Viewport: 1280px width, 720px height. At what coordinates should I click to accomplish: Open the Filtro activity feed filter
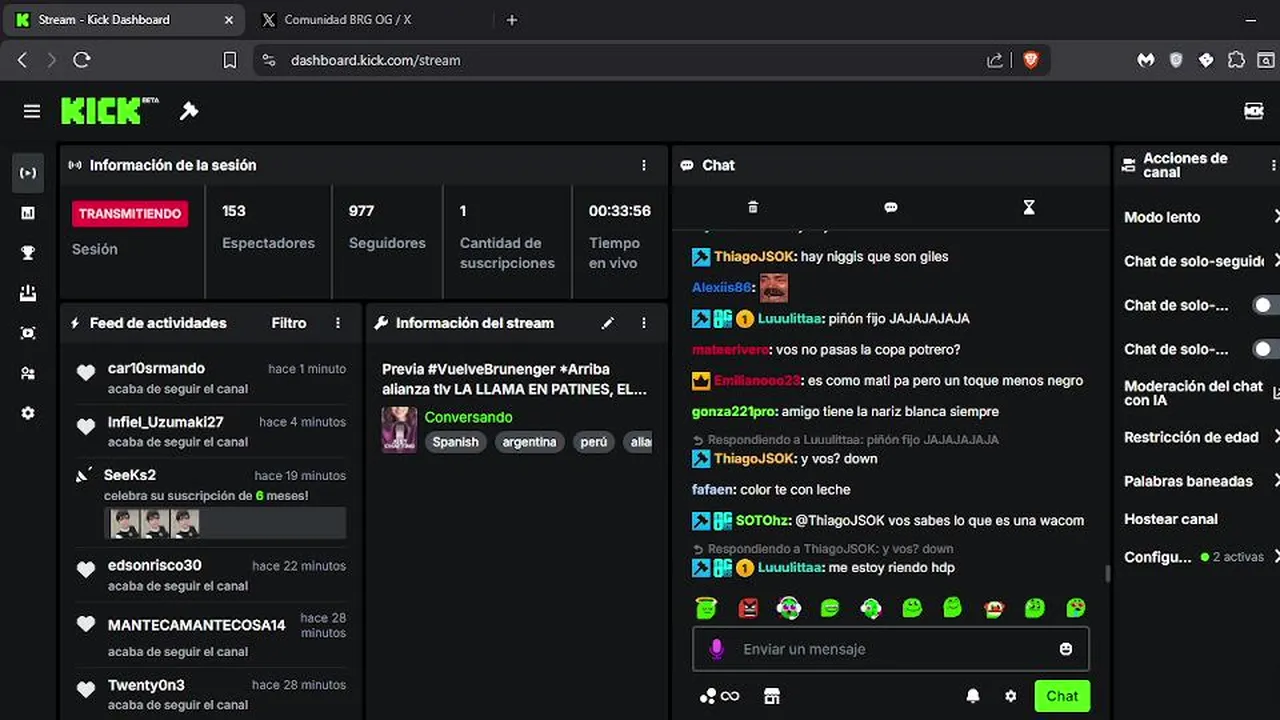tap(289, 323)
